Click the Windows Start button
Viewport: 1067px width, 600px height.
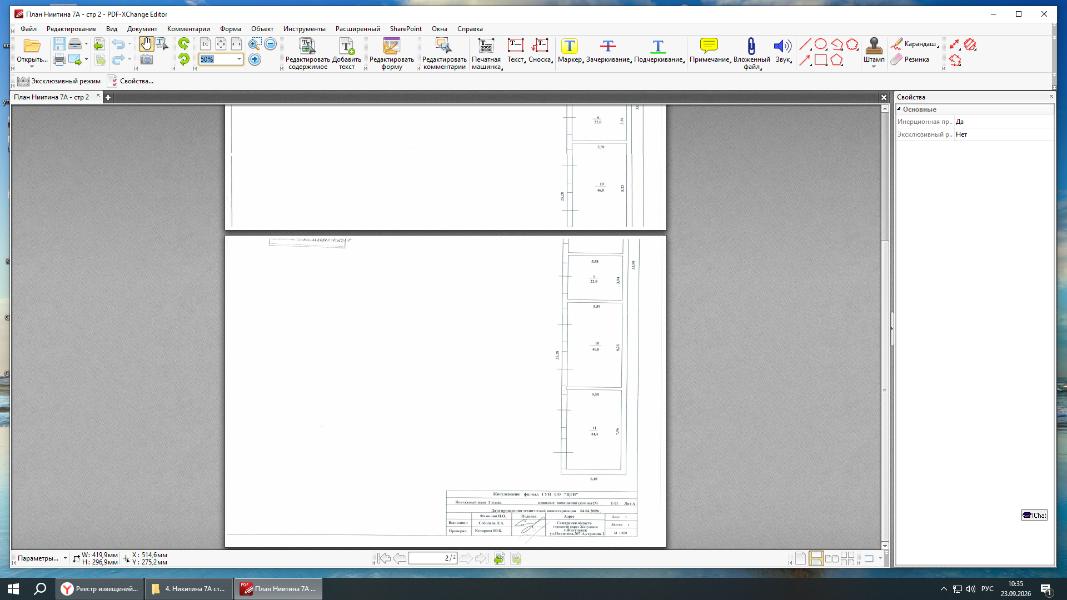click(x=13, y=589)
